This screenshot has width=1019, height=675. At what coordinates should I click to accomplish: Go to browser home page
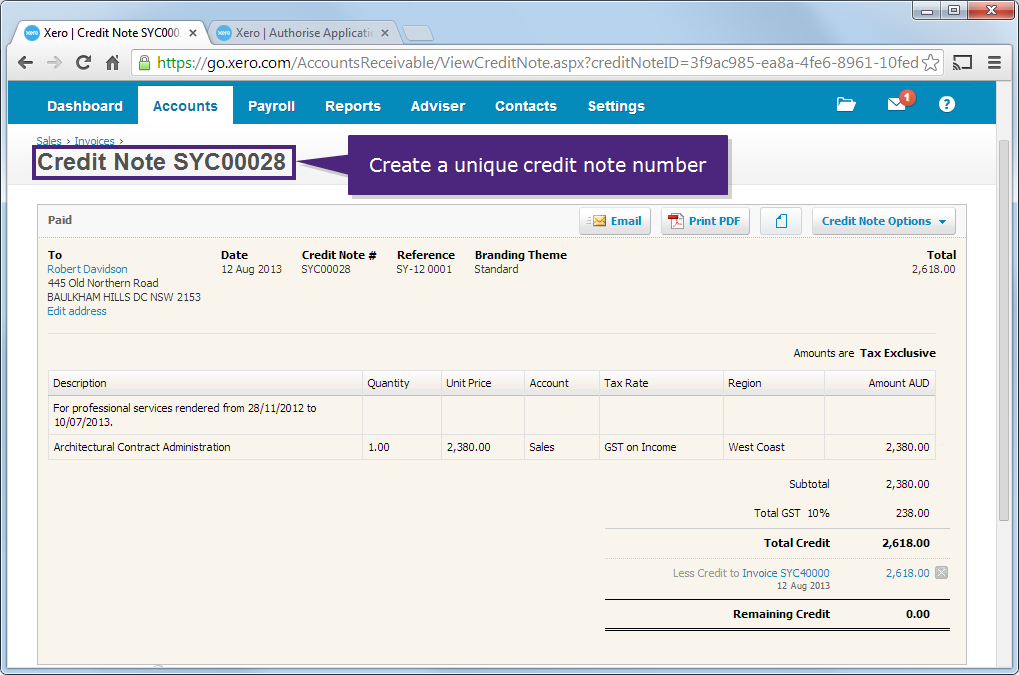click(x=112, y=61)
